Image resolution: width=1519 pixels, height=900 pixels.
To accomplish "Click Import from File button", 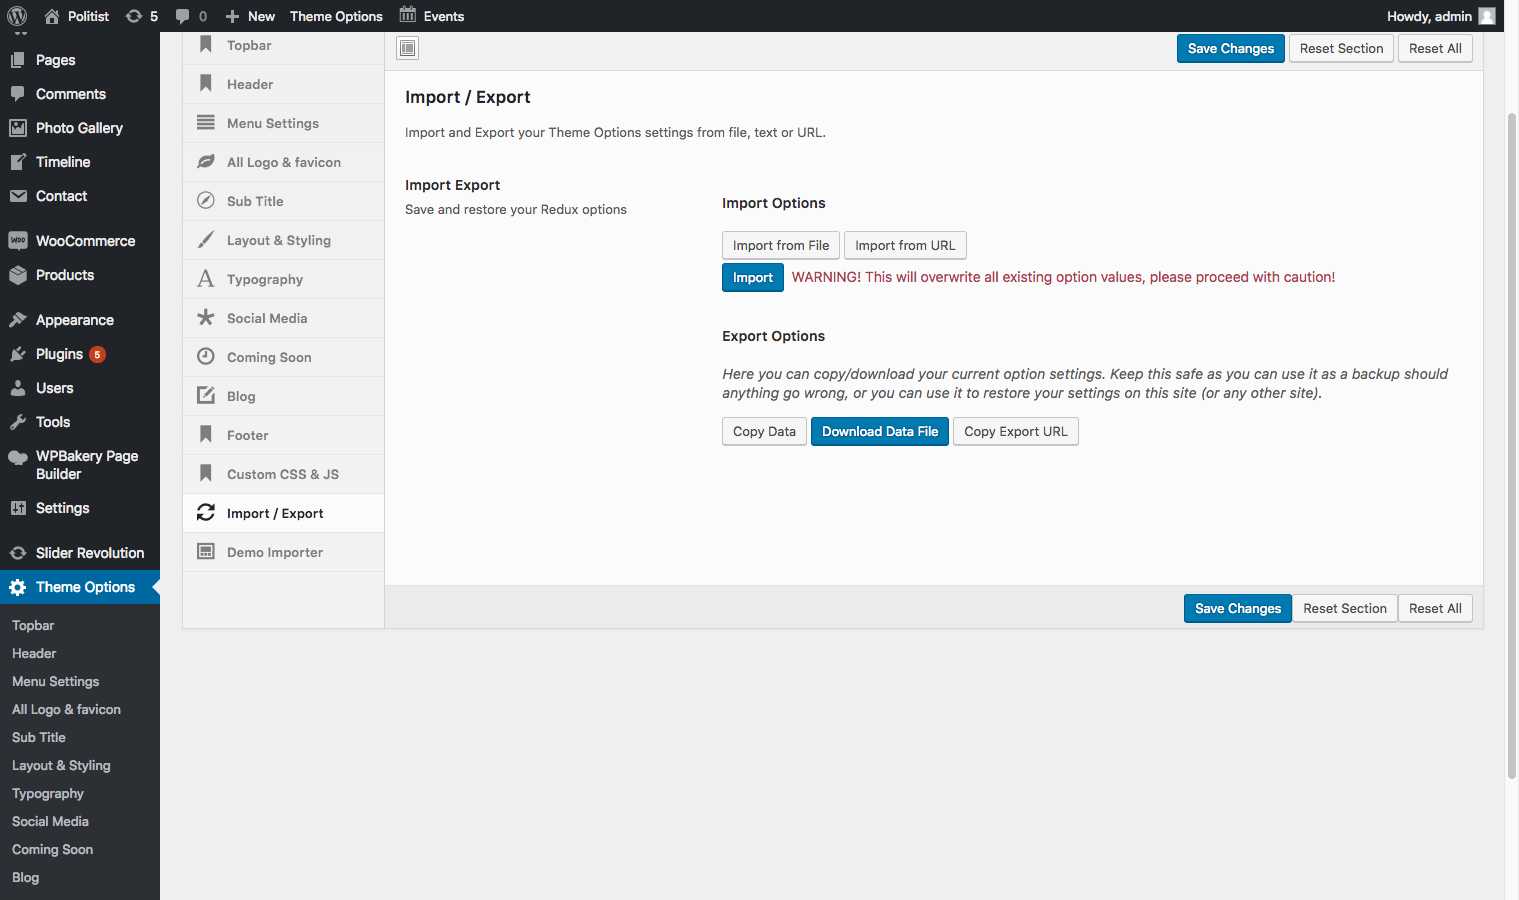I will click(x=781, y=245).
